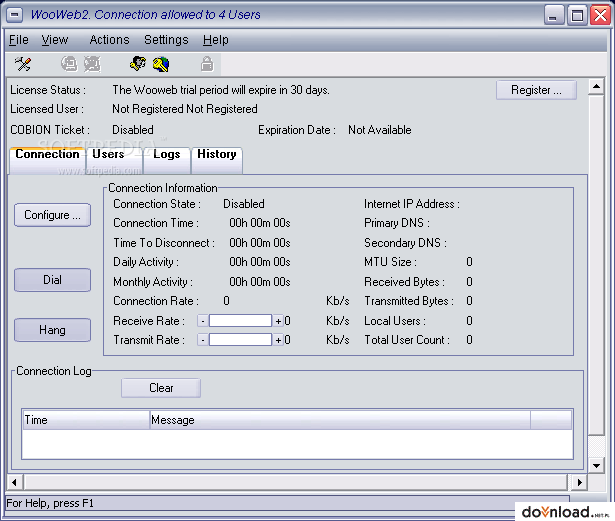Click the 'Disabled' connection state value
Viewport: 615px width, 521px height.
(244, 204)
